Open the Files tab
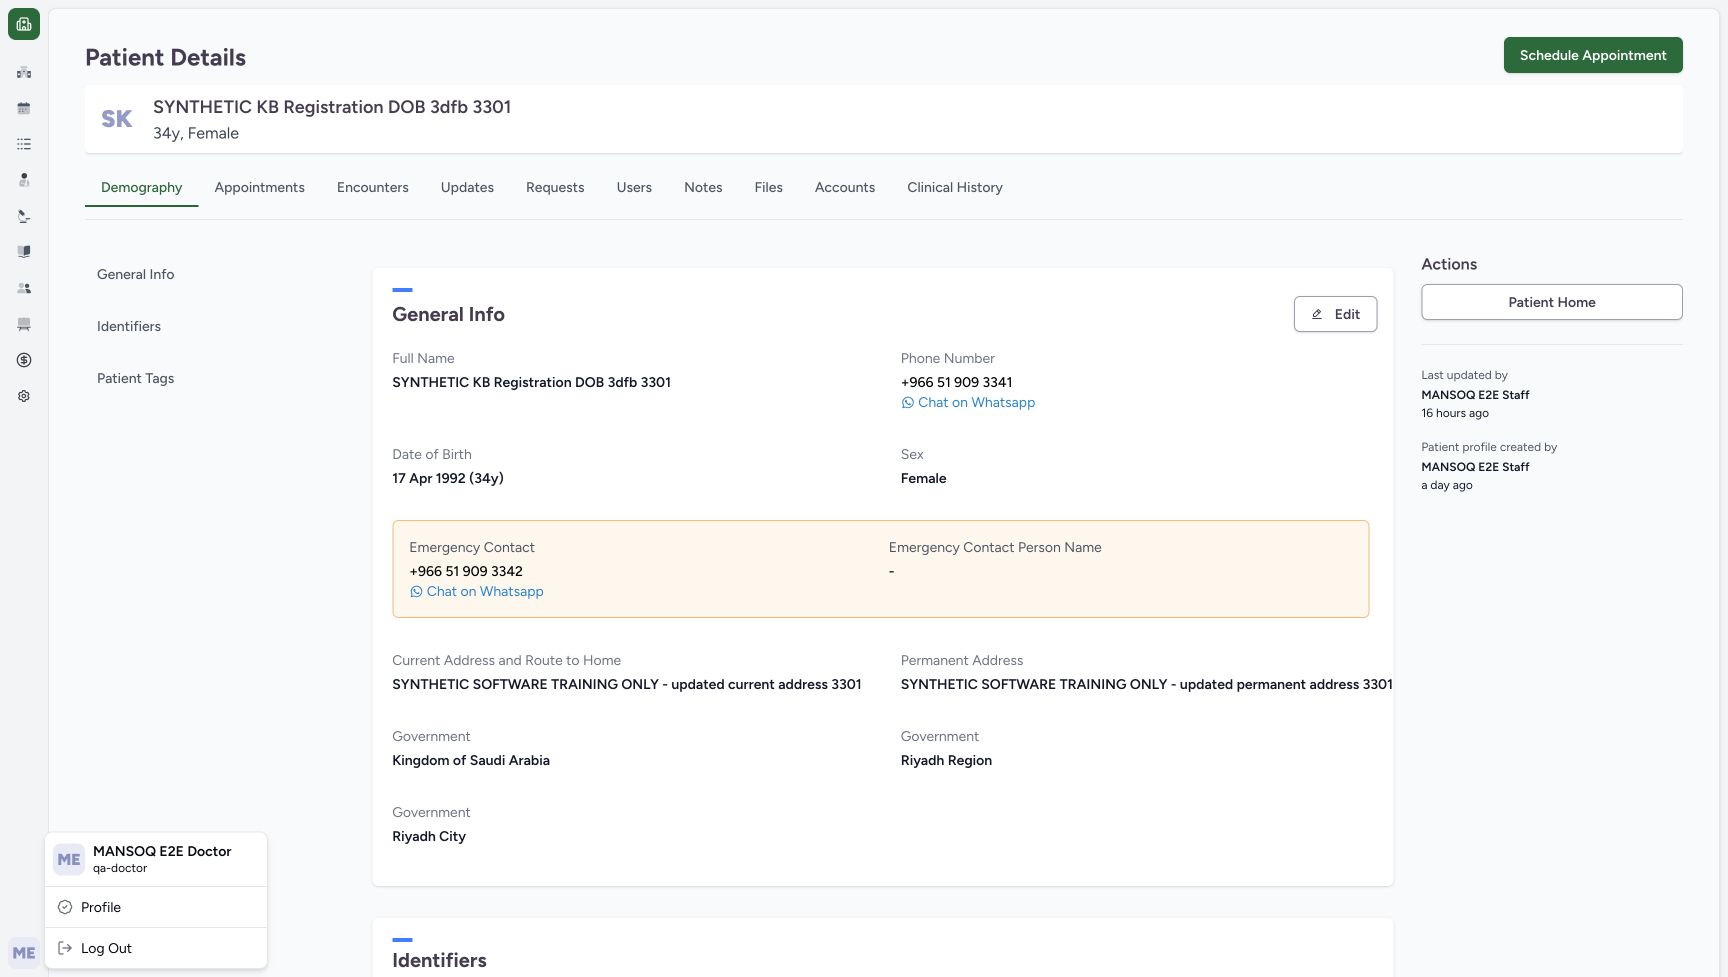 tap(768, 187)
